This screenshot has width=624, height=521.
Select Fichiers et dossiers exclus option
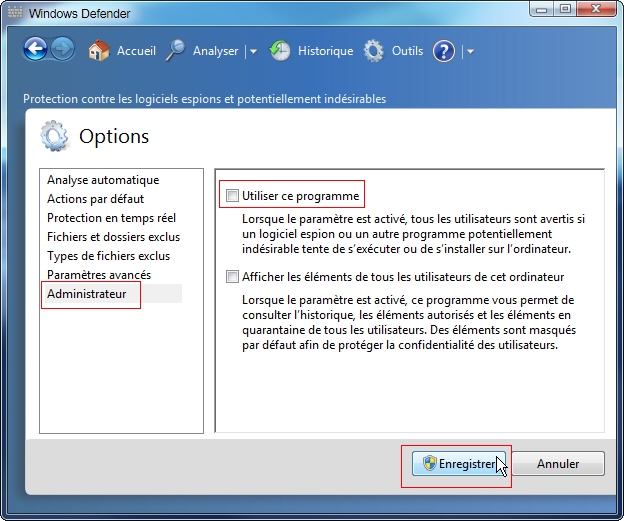113,237
